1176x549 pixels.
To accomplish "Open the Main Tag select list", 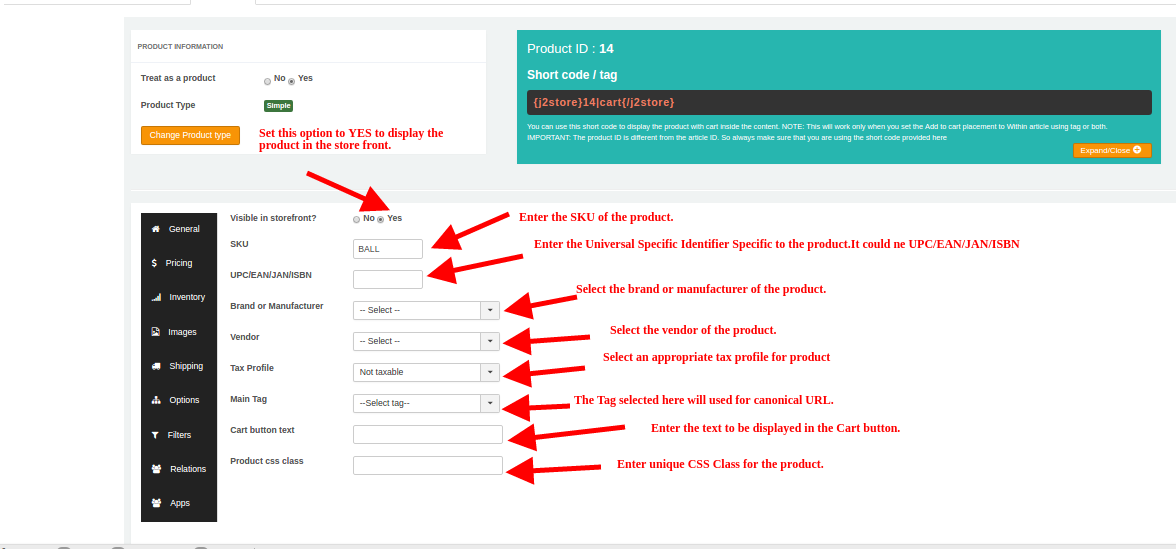I will [426, 403].
